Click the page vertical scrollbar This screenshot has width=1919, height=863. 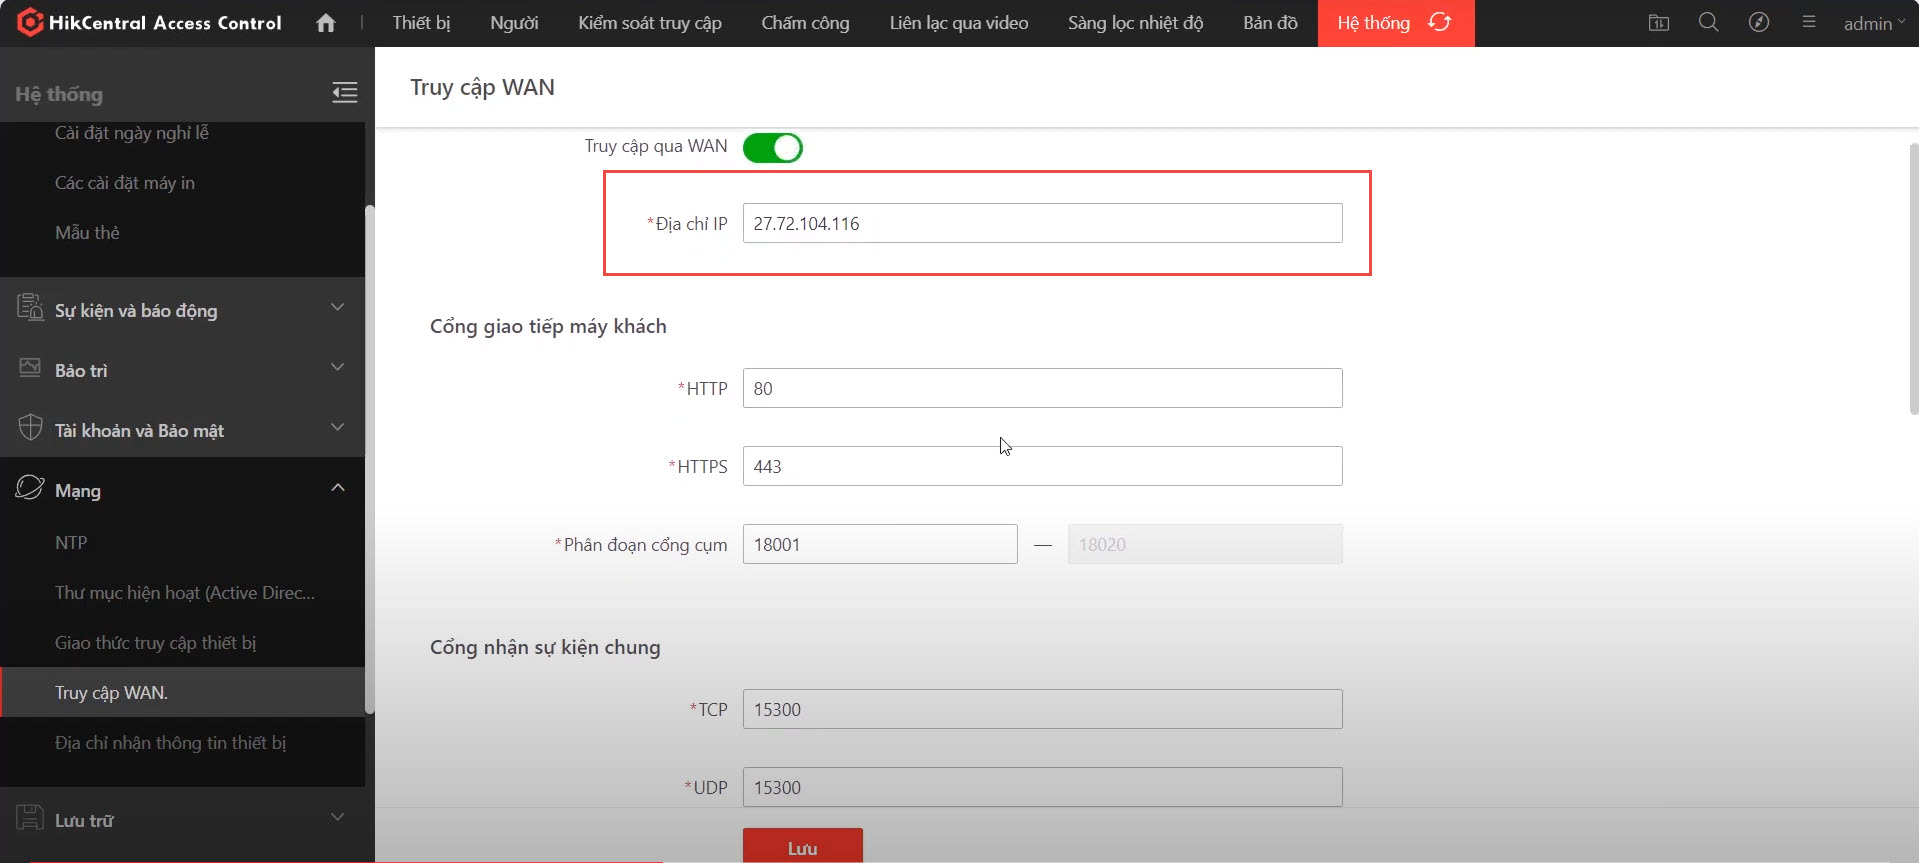tap(1913, 280)
